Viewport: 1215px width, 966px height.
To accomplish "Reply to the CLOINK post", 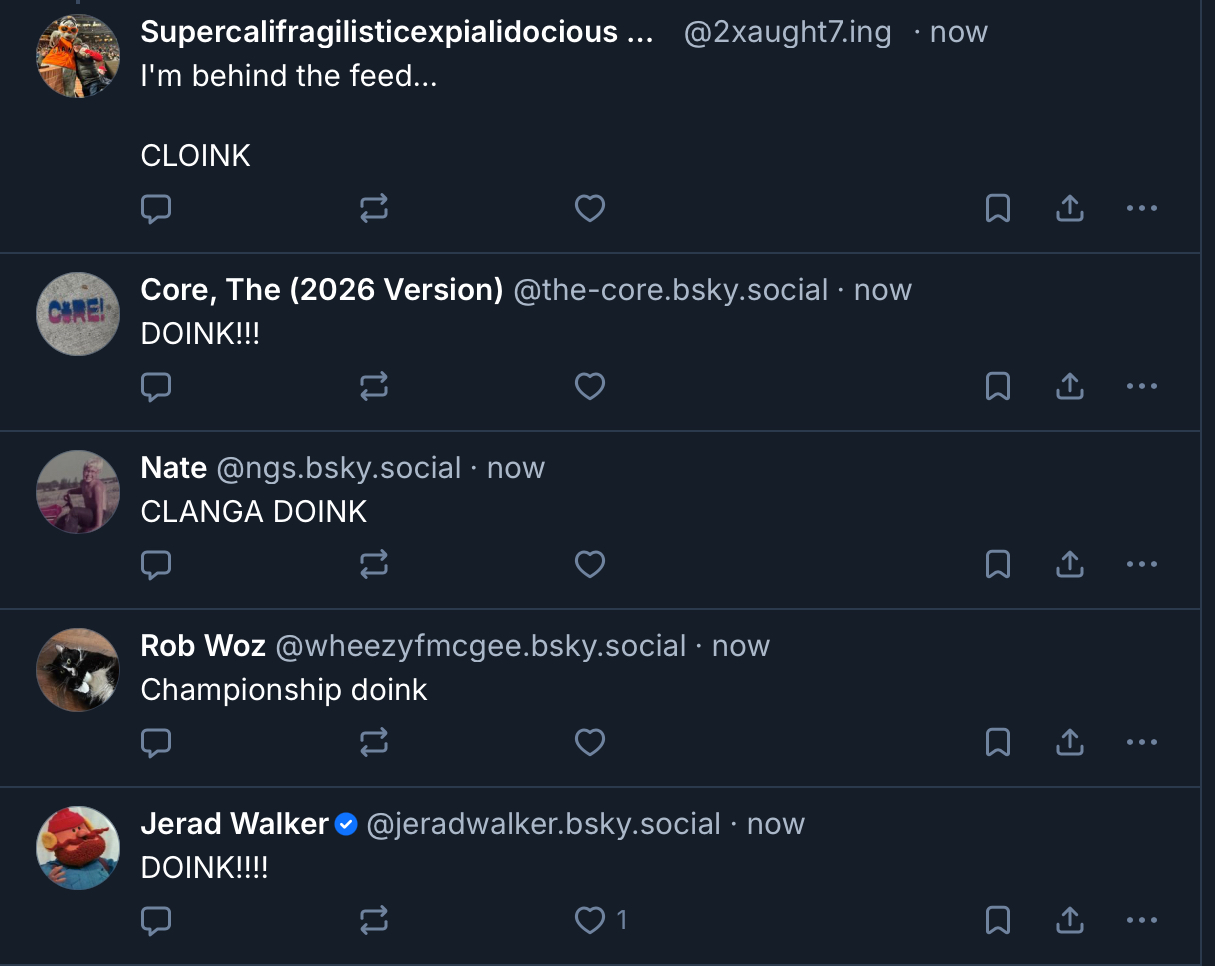I will [156, 208].
